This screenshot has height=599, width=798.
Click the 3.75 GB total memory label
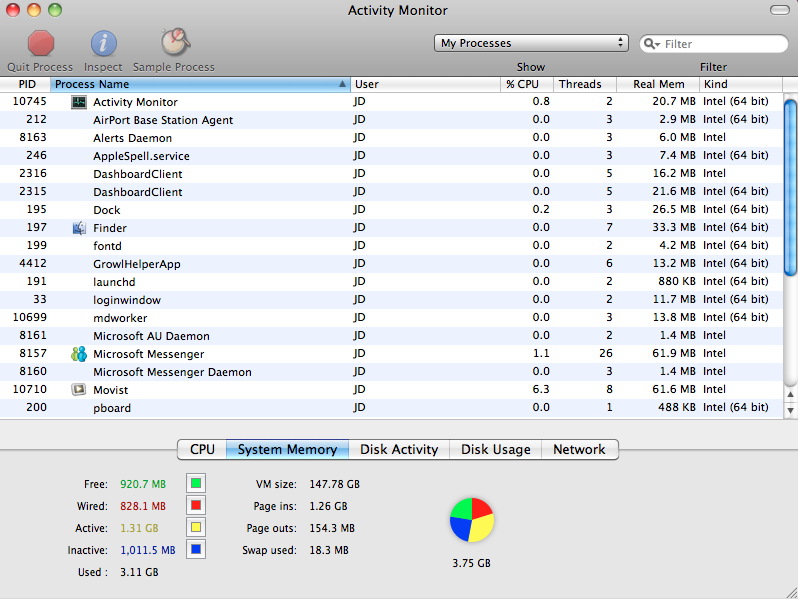(471, 563)
